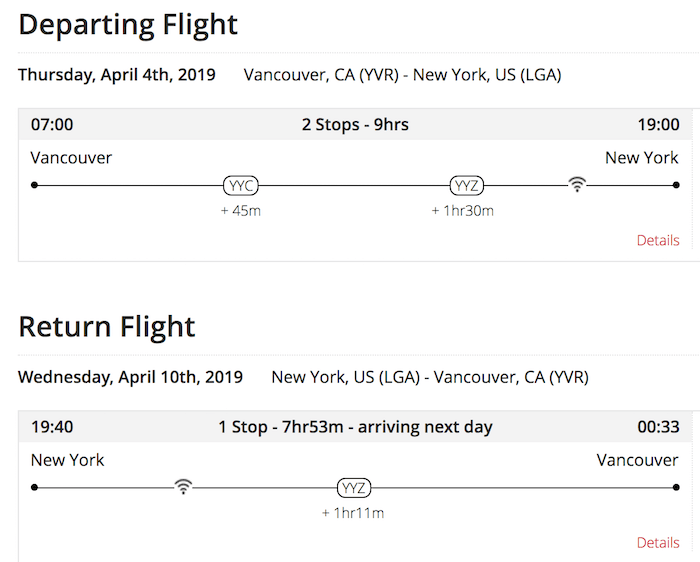Click the + 1hr11m layover label
This screenshot has height=562, width=700.
tap(353, 513)
